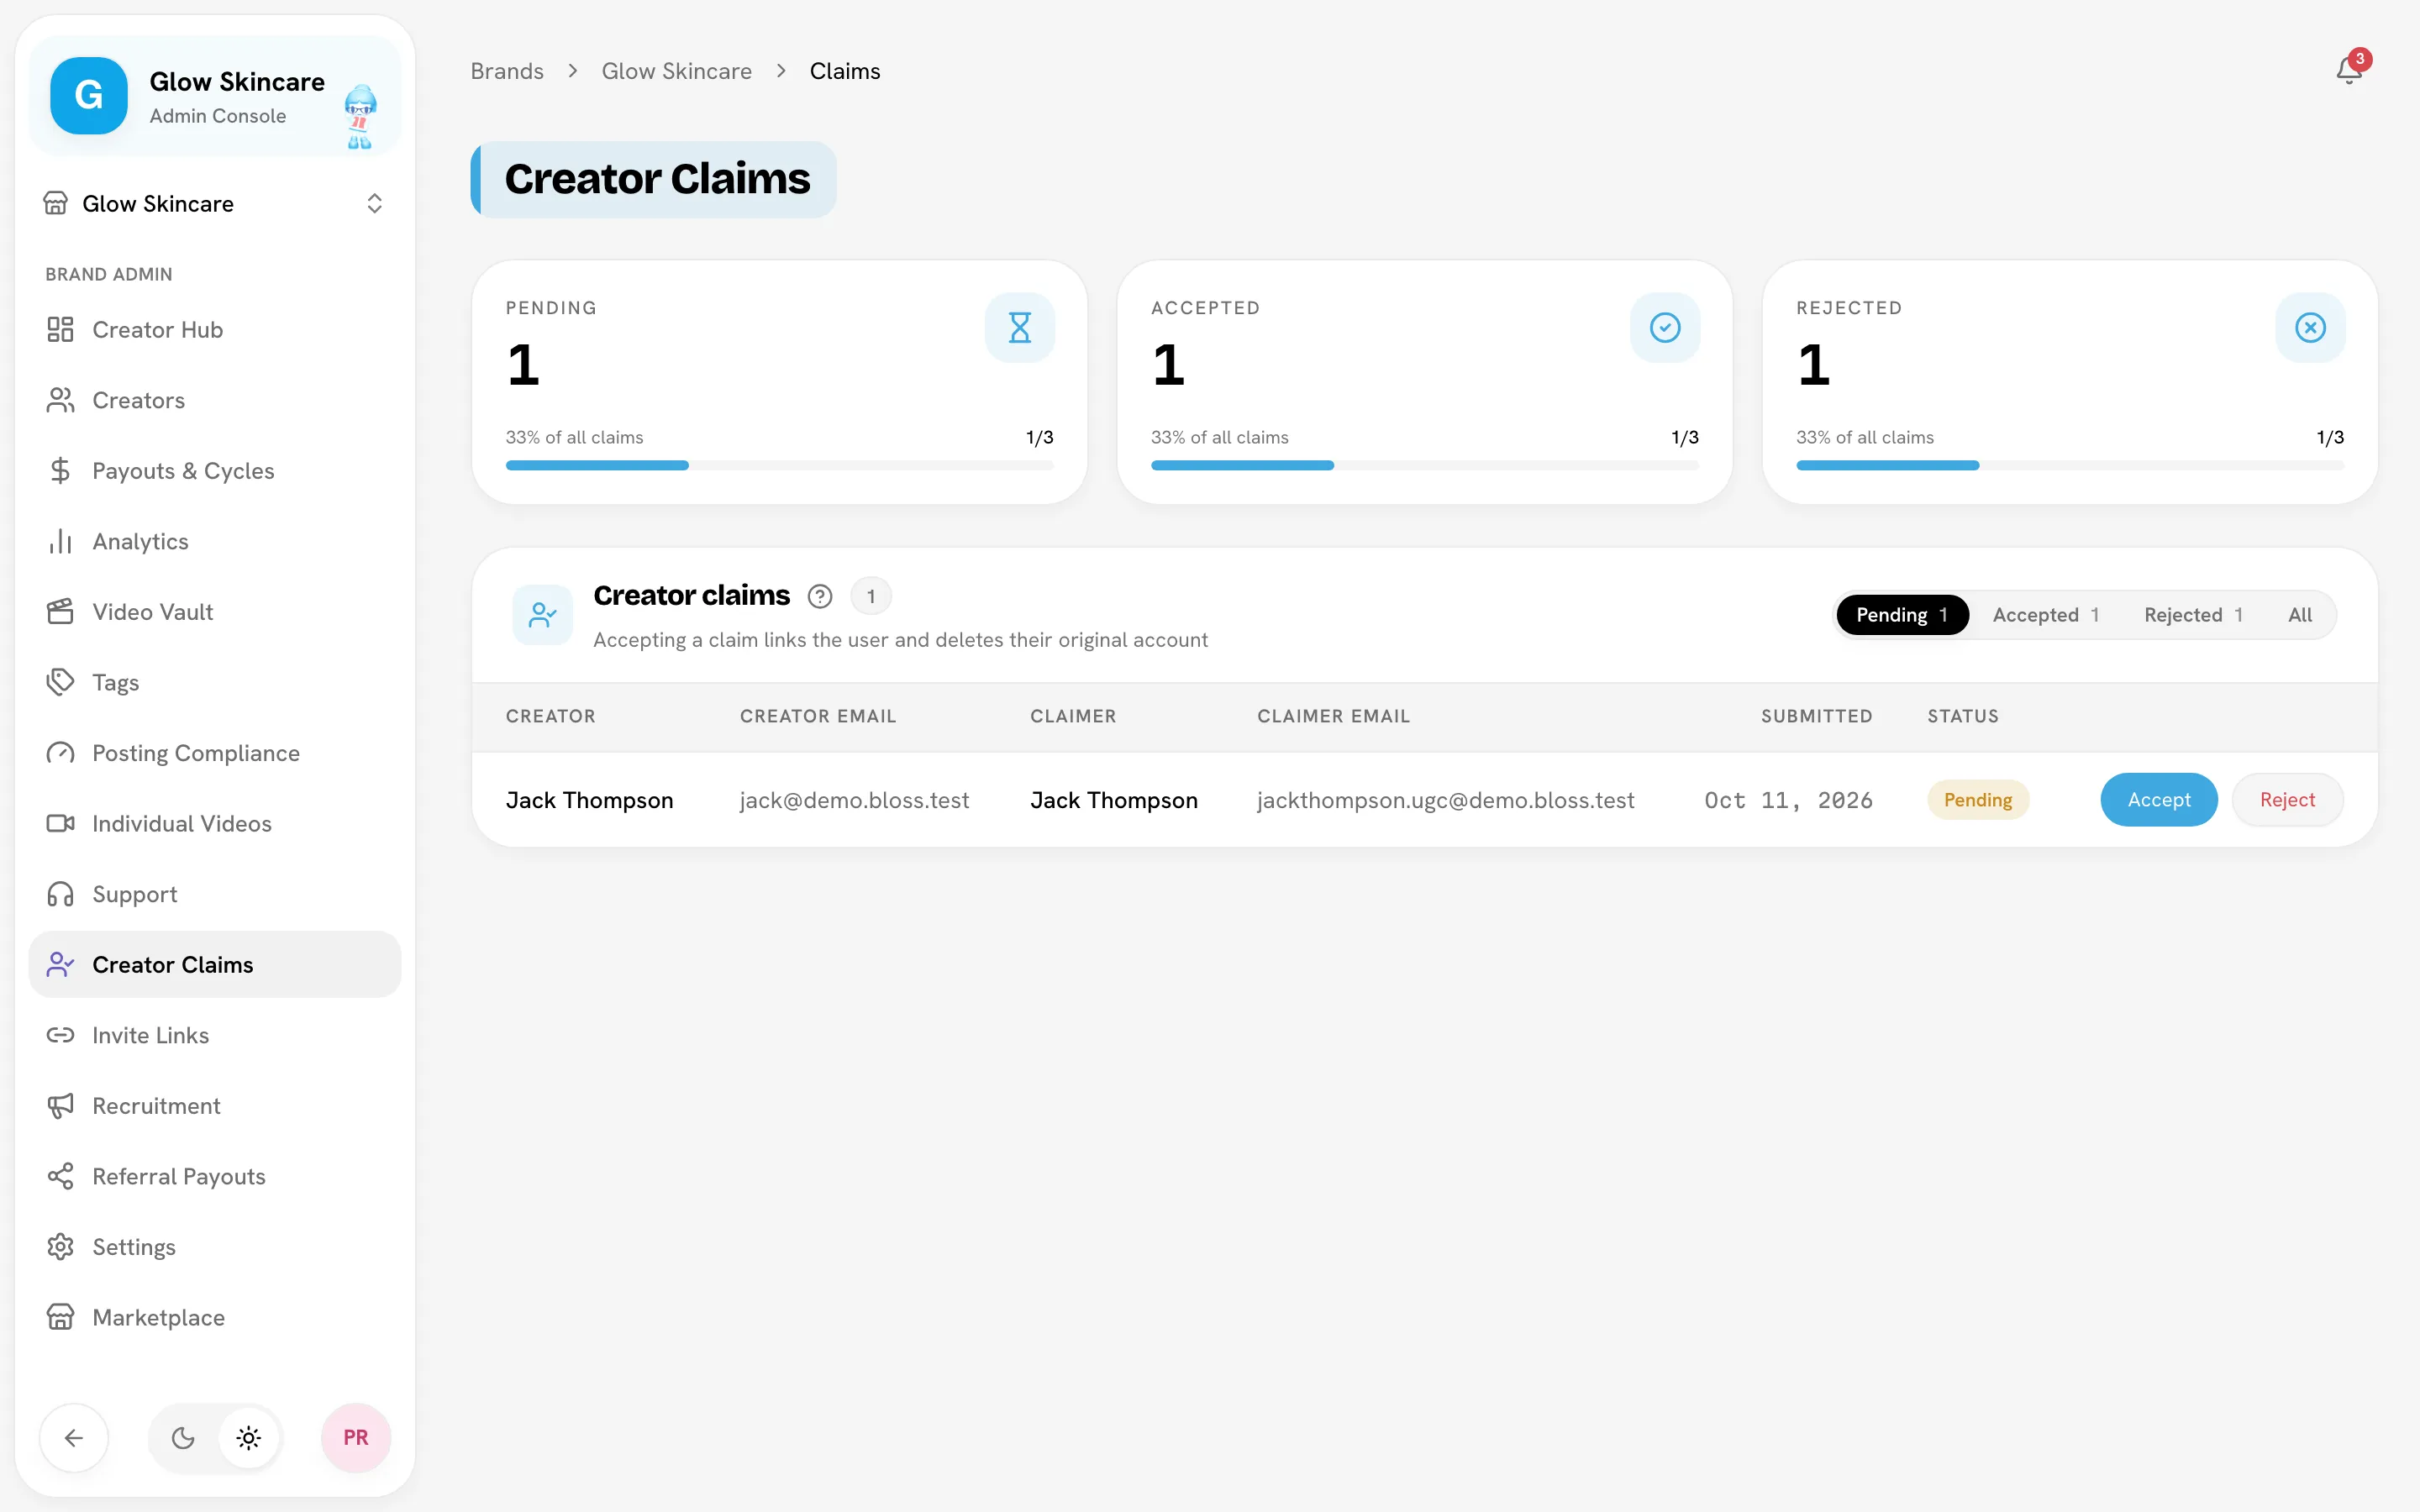Click the accepted checkmark circle icon
The image size is (2420, 1512).
(1665, 327)
